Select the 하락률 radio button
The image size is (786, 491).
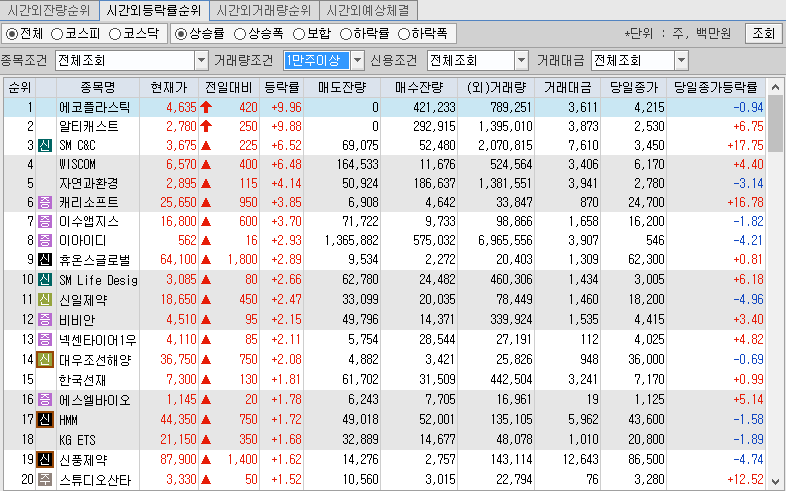click(346, 34)
